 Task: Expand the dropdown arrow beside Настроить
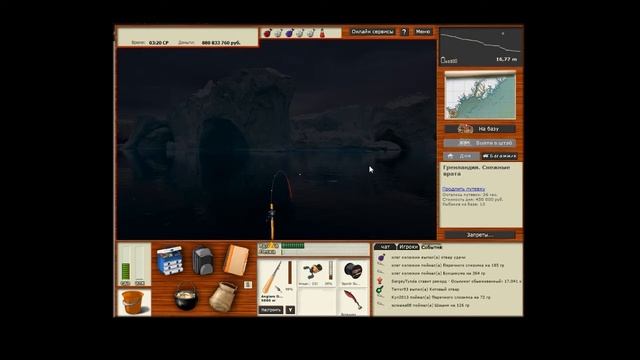tap(290, 310)
